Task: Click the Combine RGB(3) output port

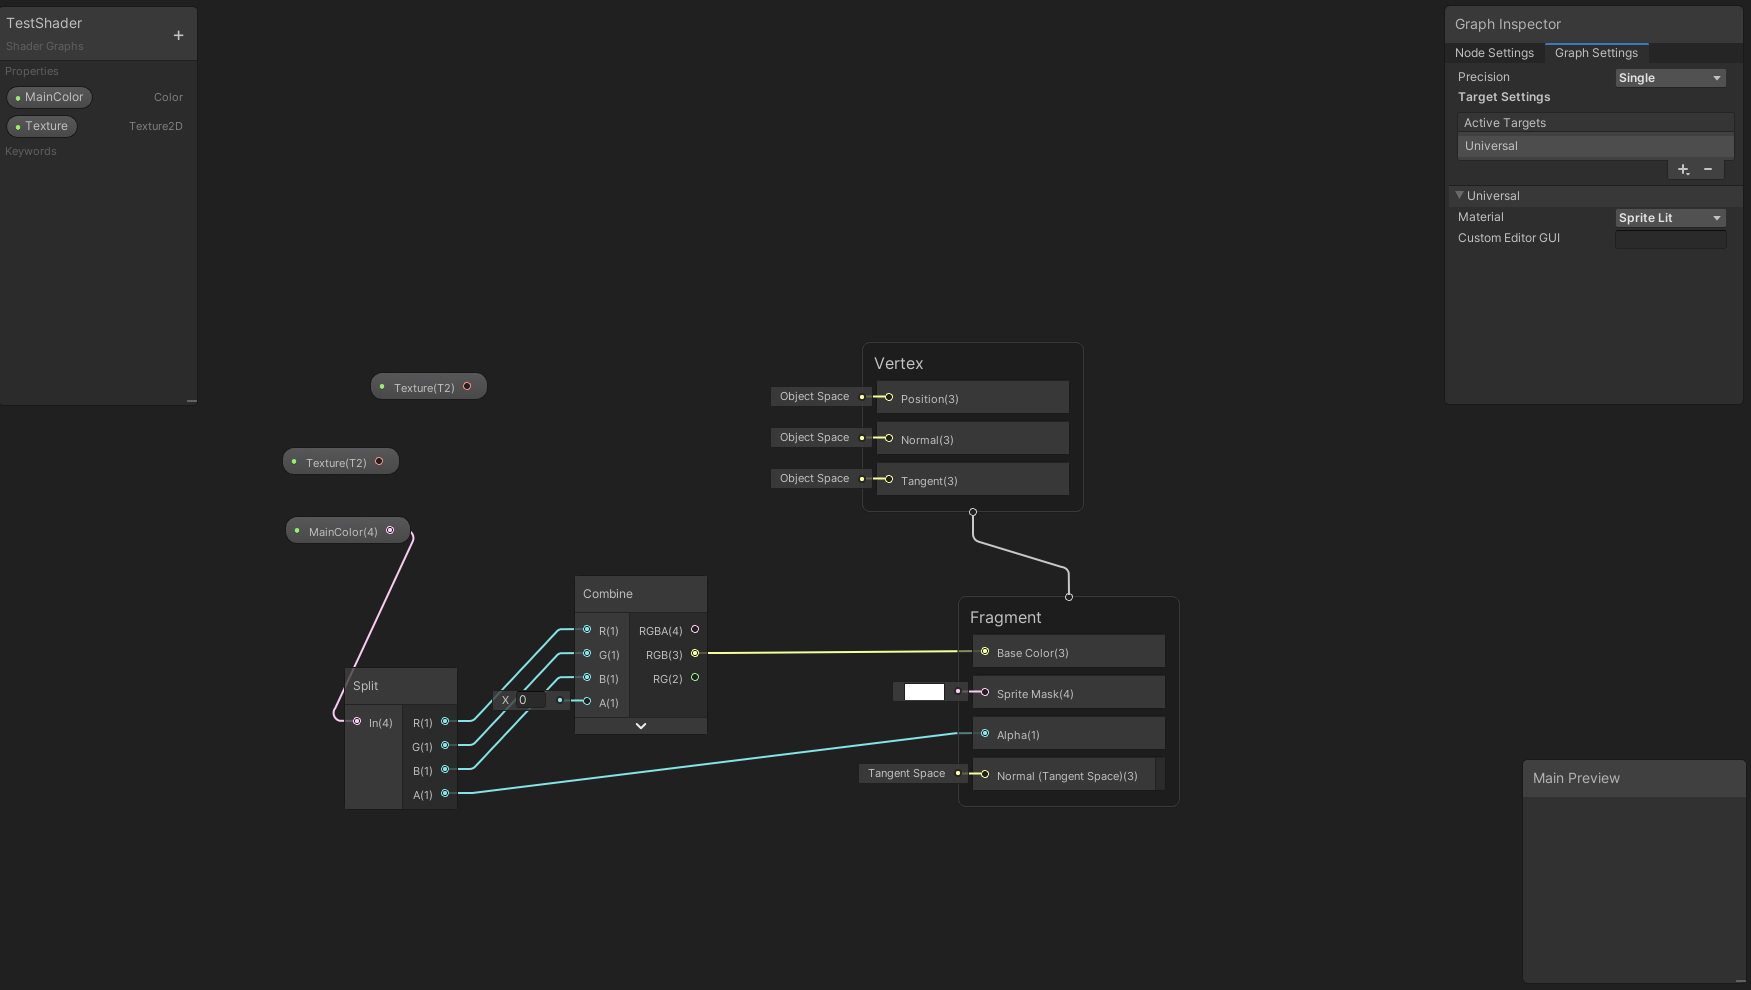Action: [x=695, y=654]
